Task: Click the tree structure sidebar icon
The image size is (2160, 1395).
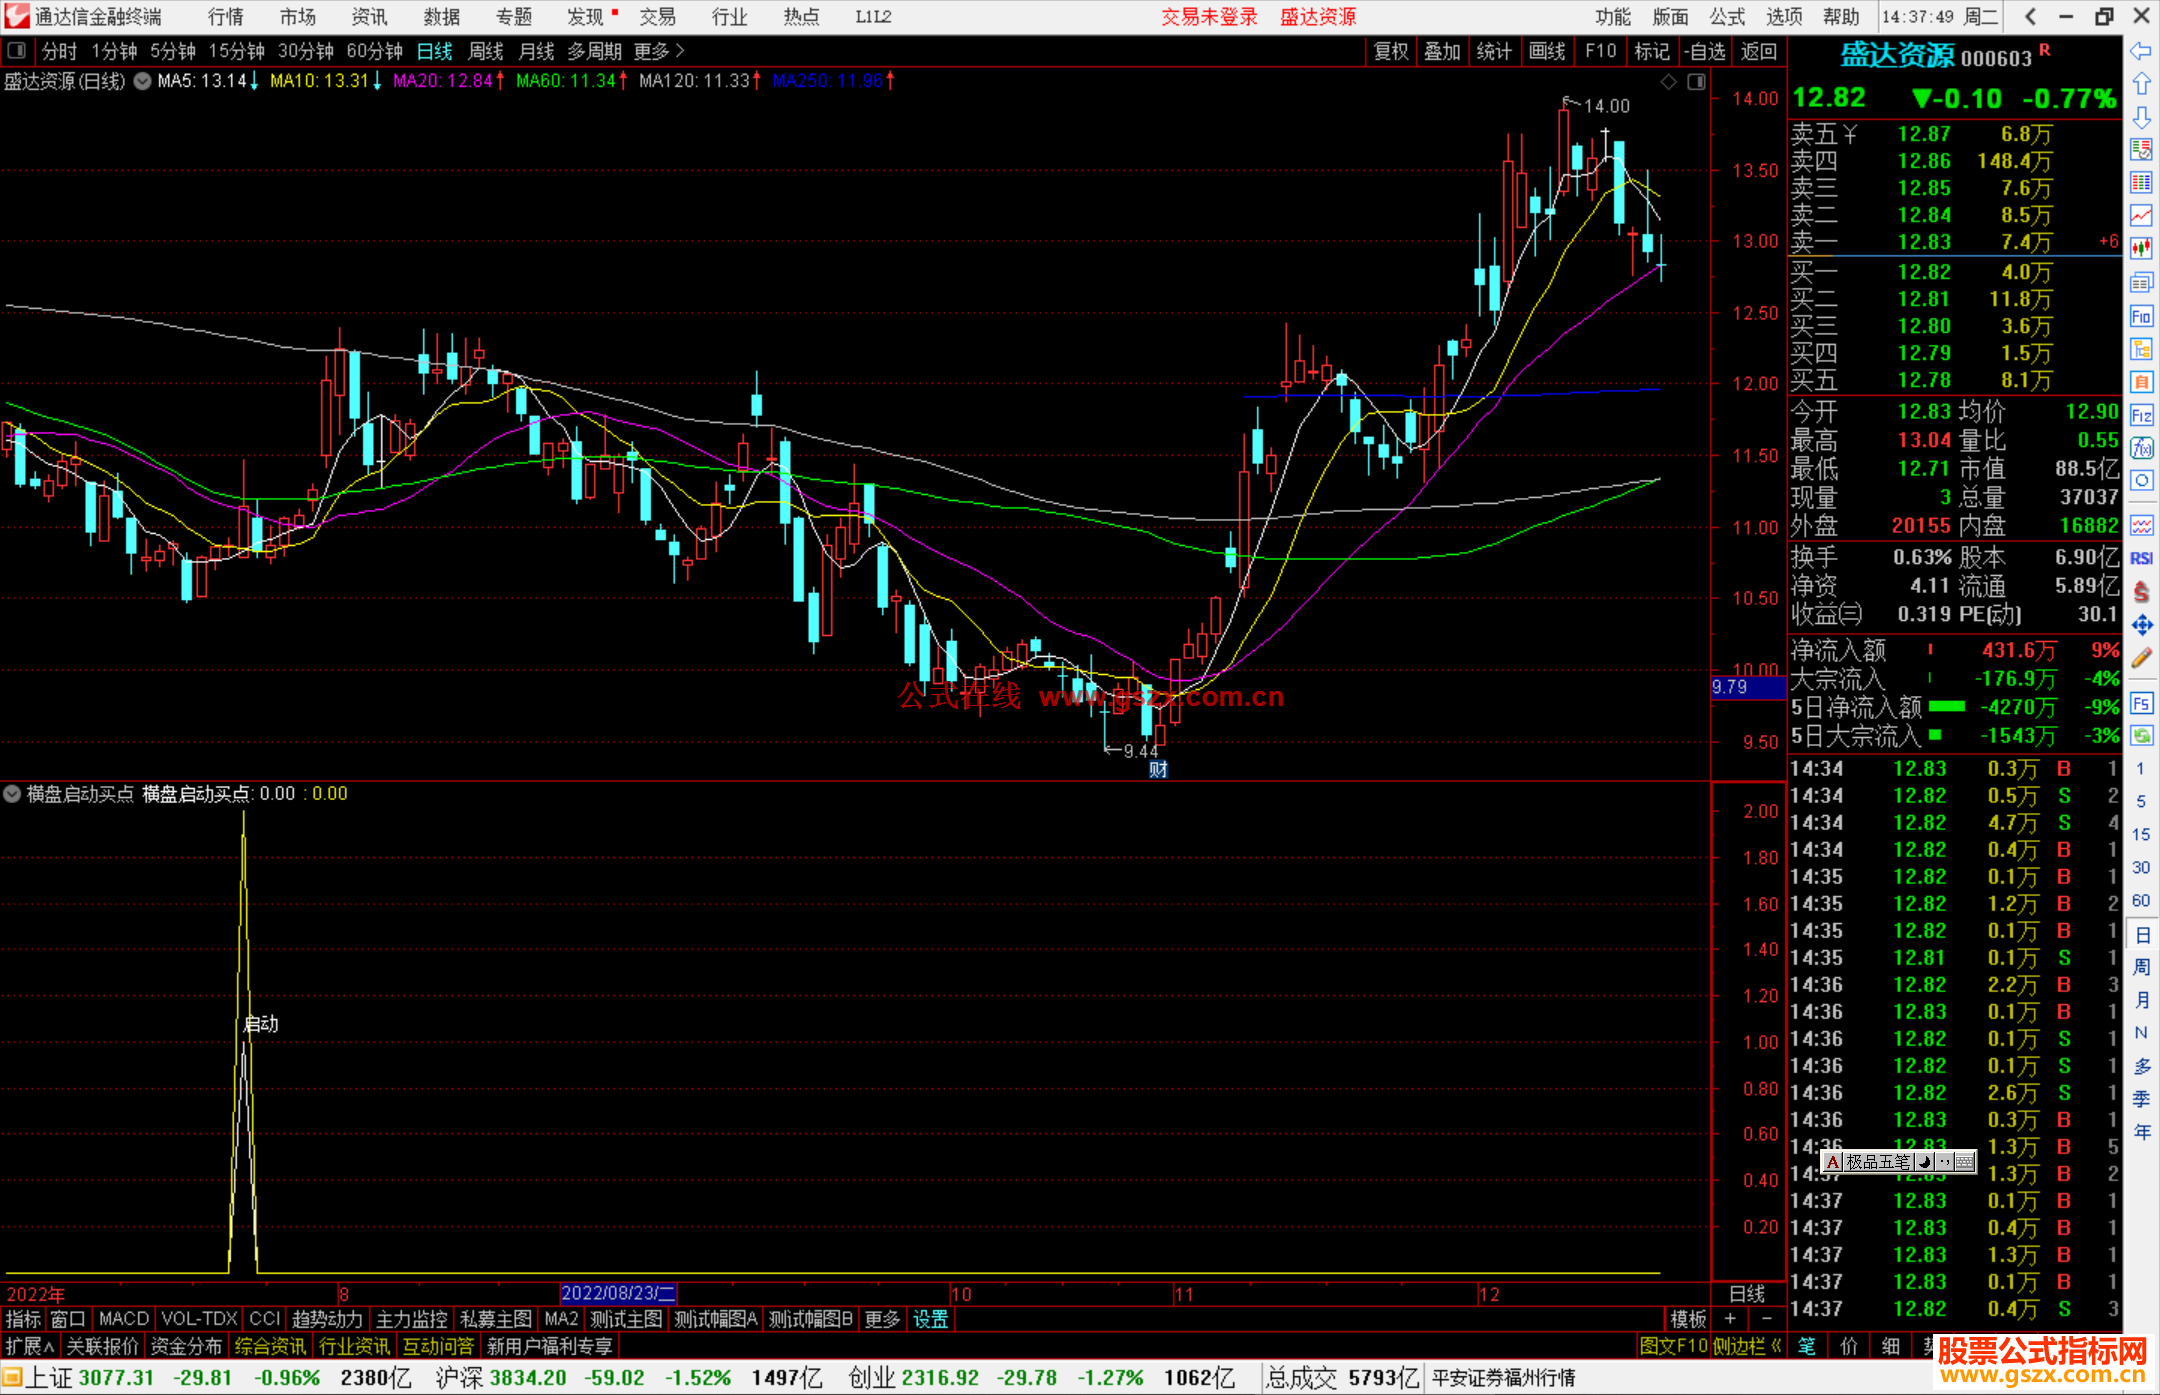Action: (2141, 349)
